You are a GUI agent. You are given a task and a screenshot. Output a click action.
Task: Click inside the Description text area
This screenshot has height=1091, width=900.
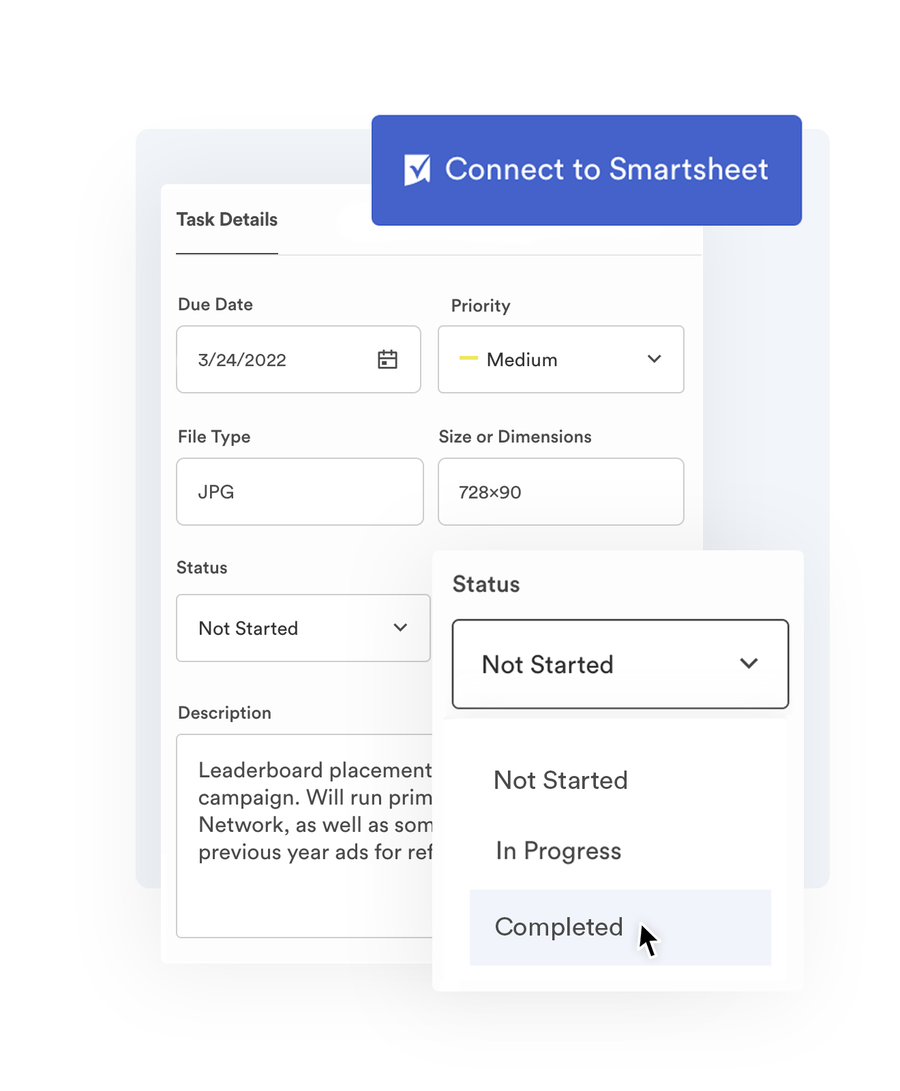[x=300, y=880]
